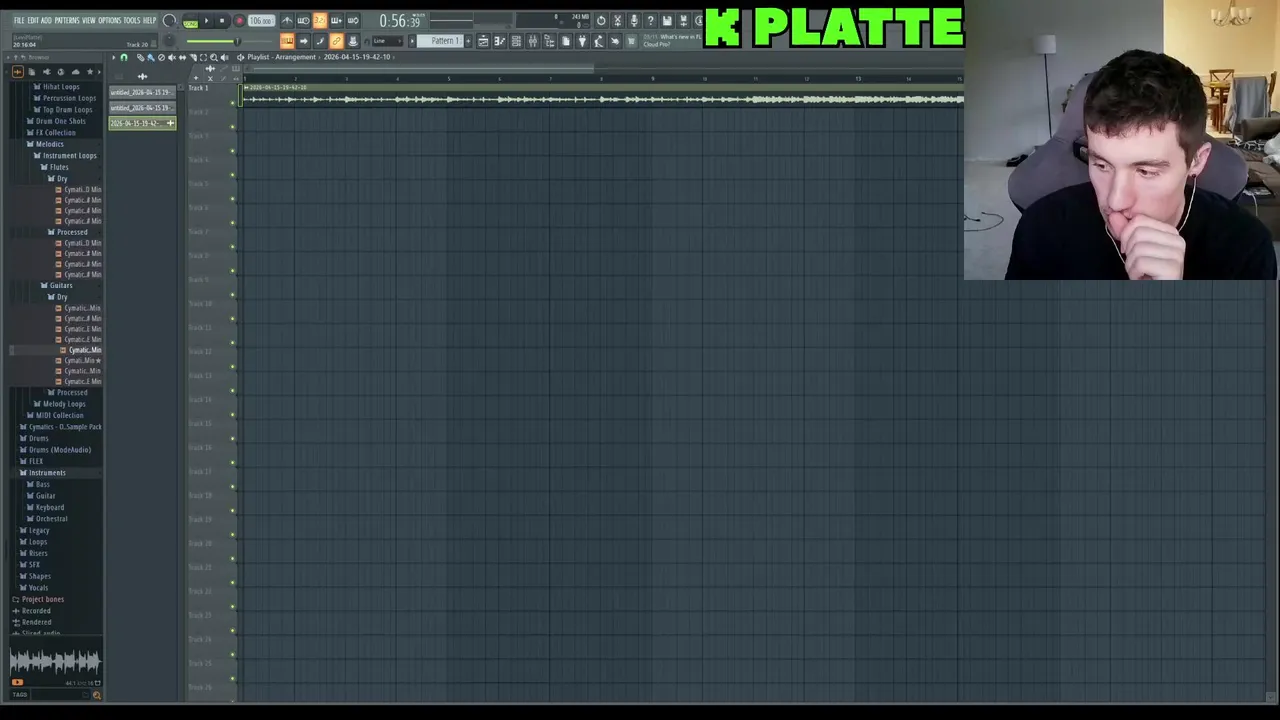Viewport: 1280px width, 720px height.
Task: Click the microphone icon in top toolbar
Action: coord(634,20)
